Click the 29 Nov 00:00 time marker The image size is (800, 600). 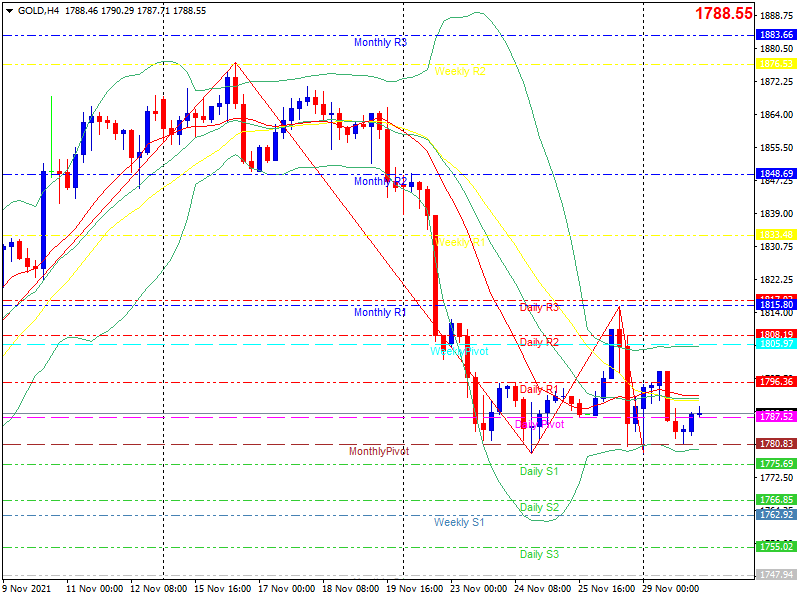670,588
